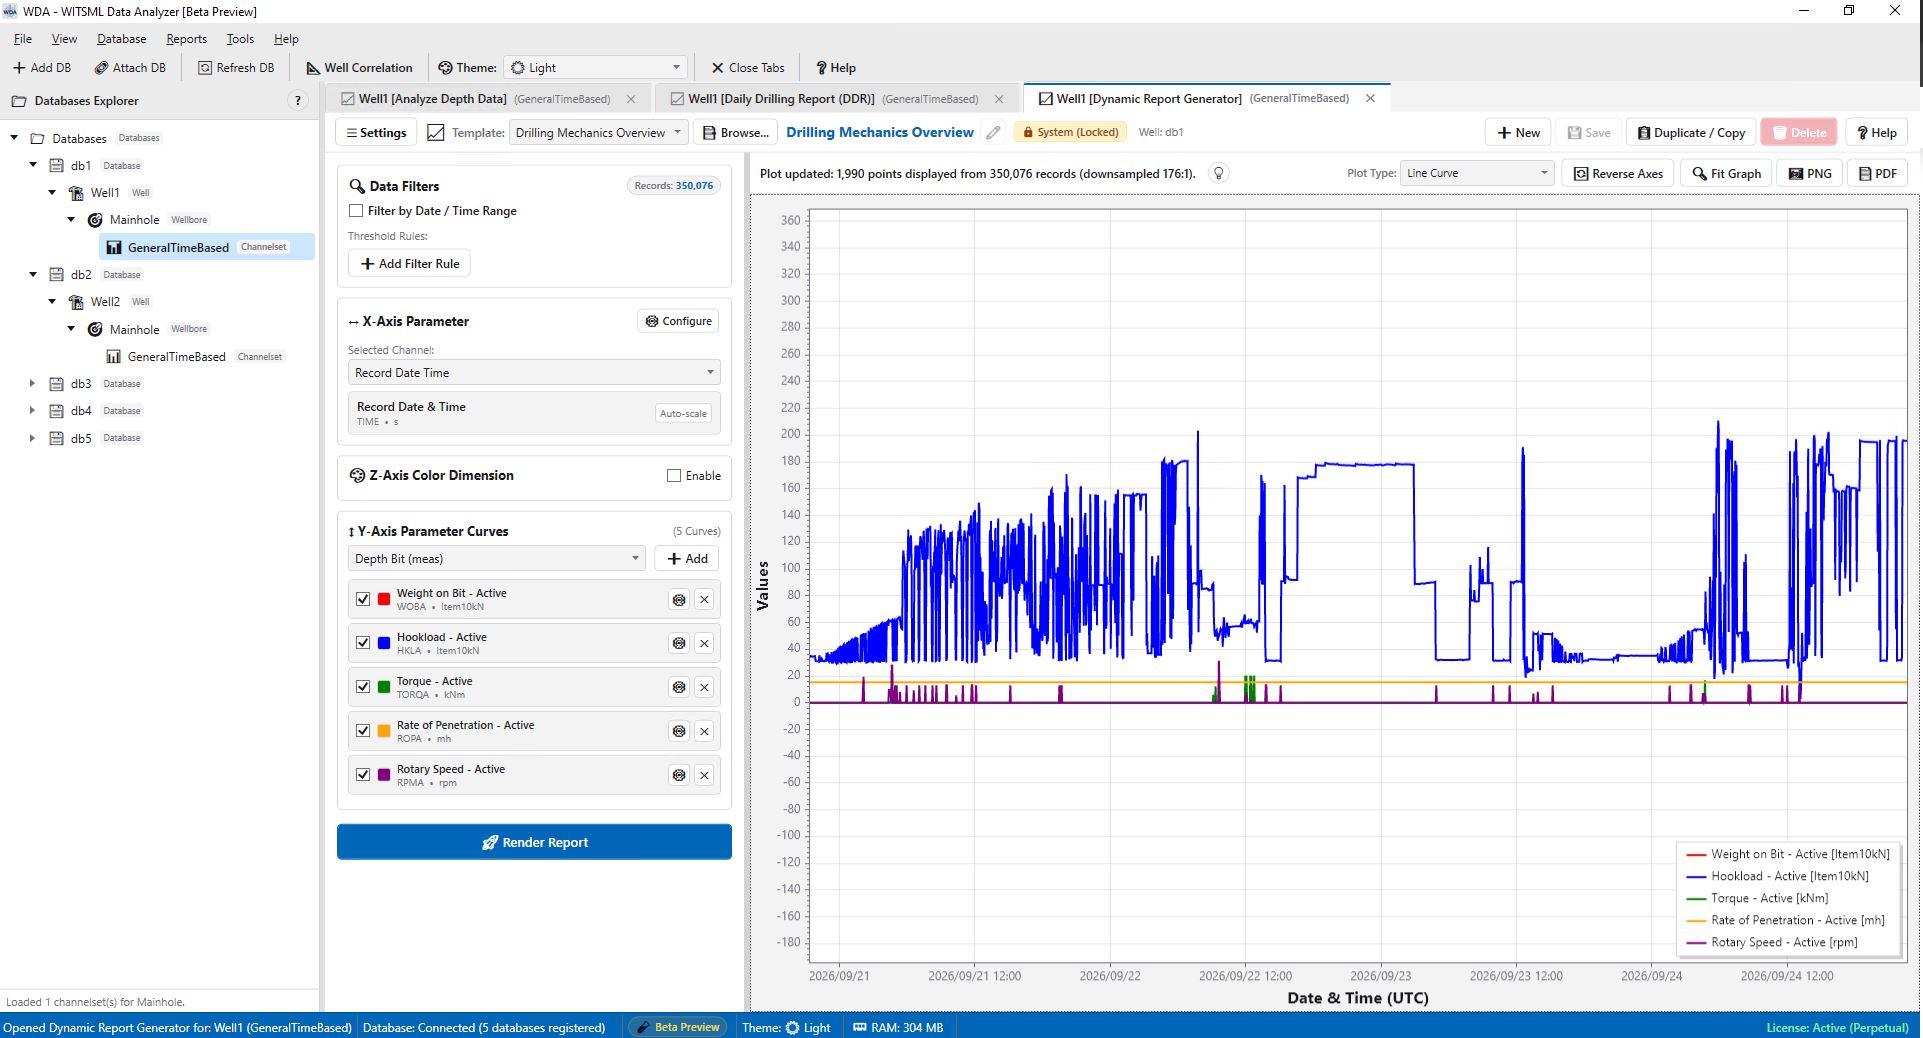
Task: Remove the Rotary Speed - Active curve
Action: pos(704,776)
